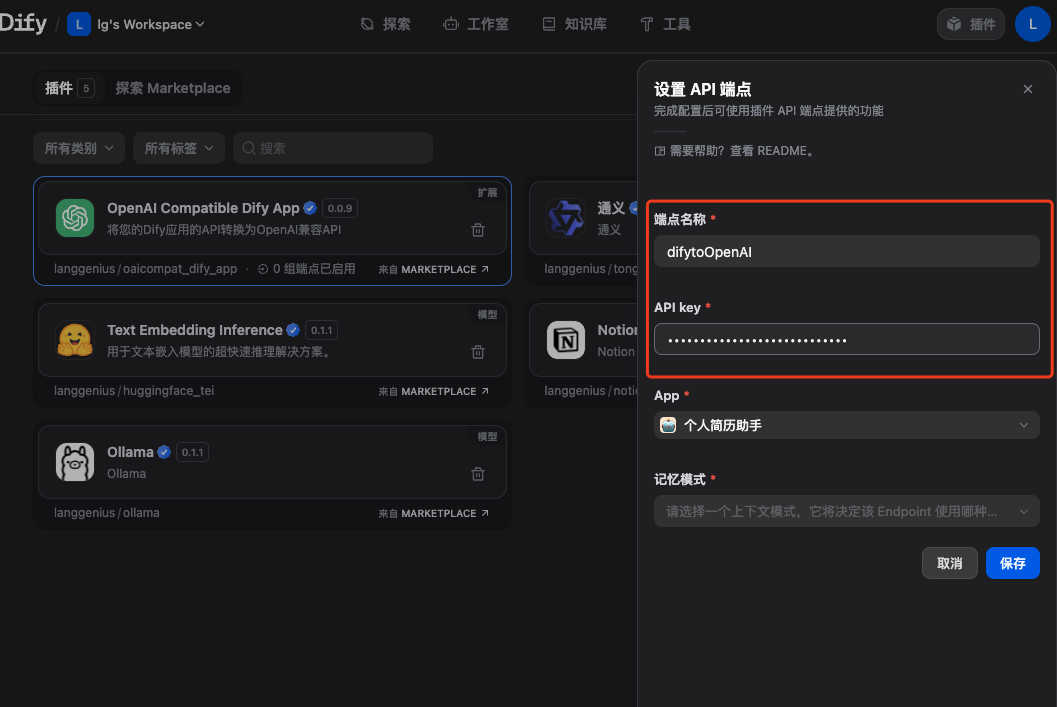Open the lg's Workspace switcher
This screenshot has width=1057, height=707.
coord(151,25)
